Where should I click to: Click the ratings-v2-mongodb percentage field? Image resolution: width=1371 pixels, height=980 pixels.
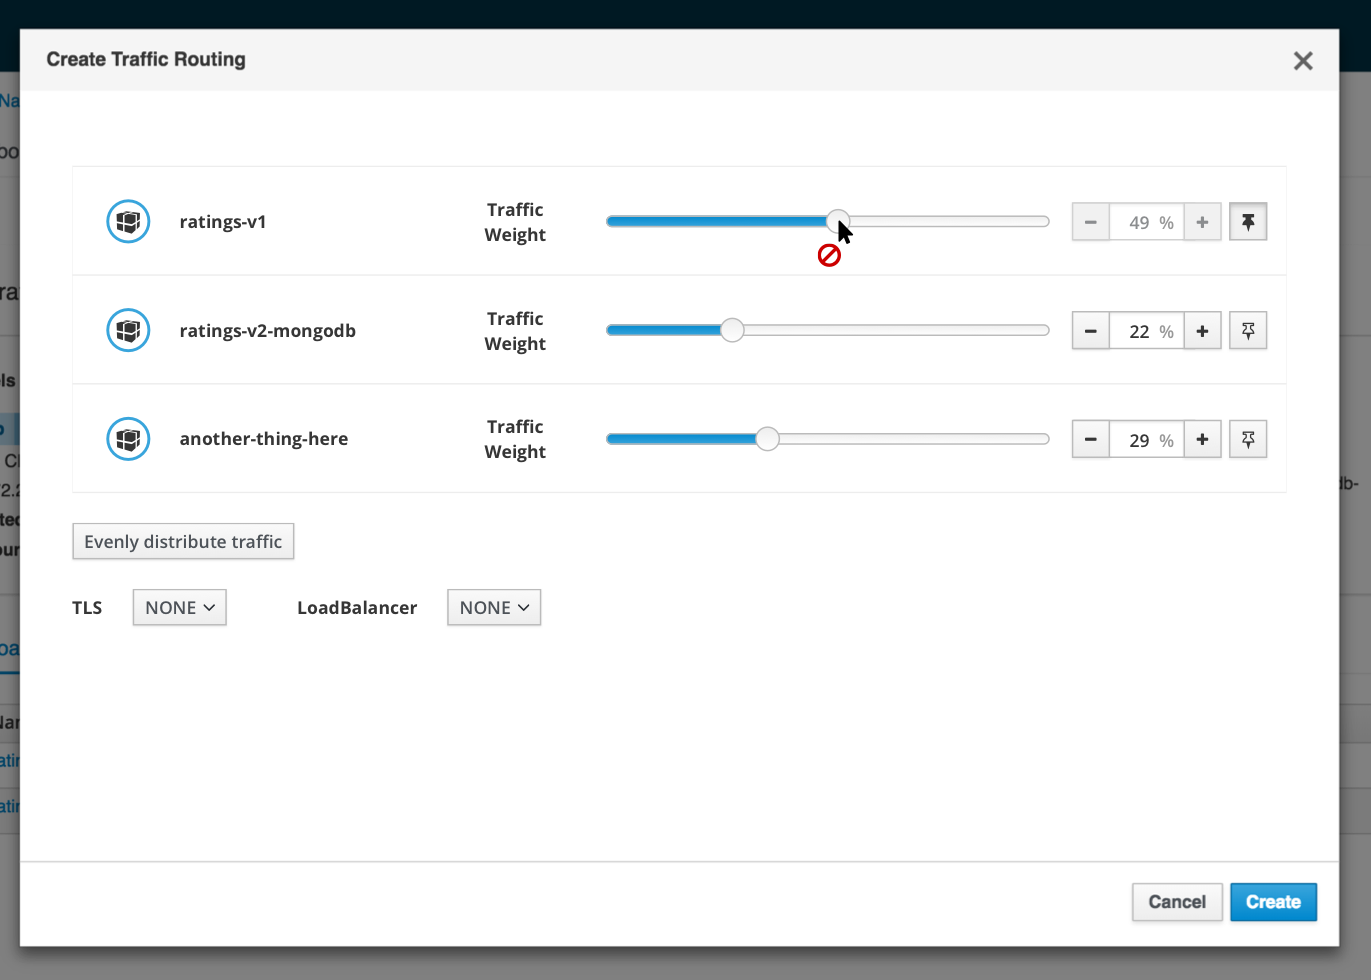tap(1147, 331)
